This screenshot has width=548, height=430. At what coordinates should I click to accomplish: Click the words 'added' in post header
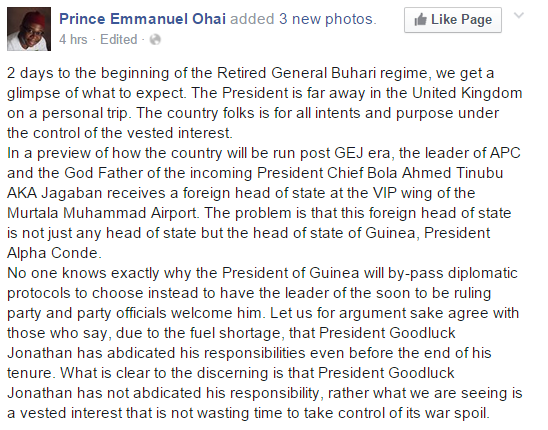tap(252, 19)
